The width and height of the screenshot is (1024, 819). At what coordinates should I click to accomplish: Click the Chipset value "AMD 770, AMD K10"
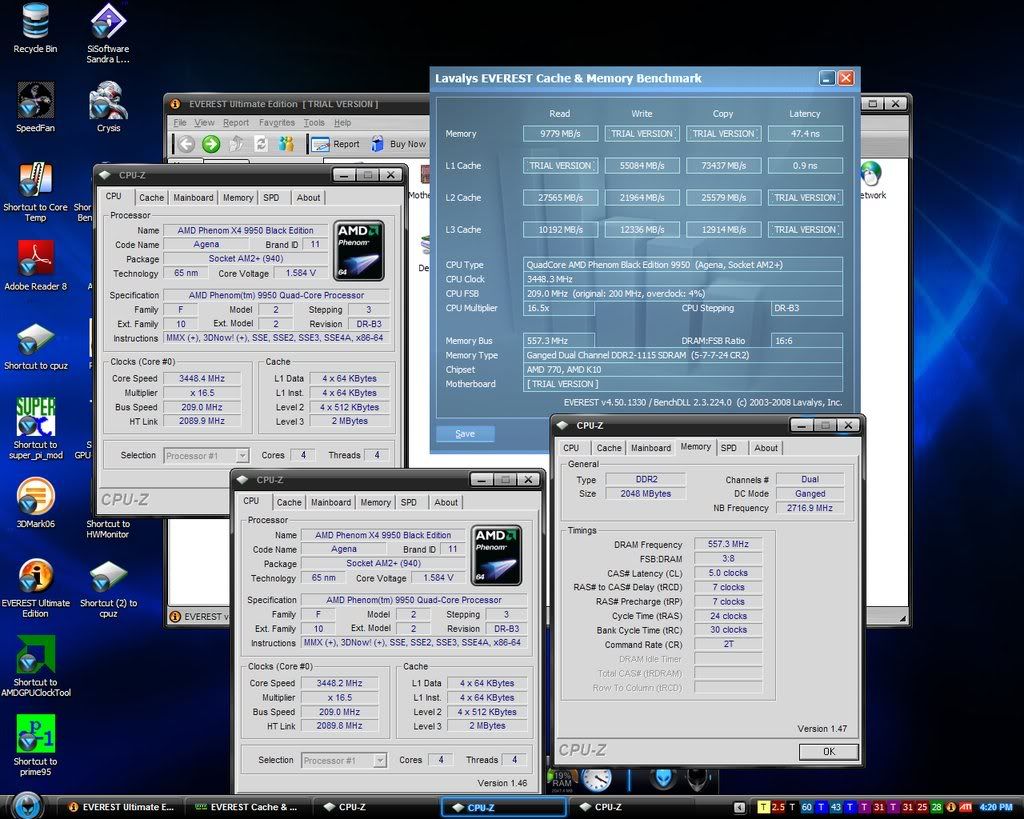click(683, 369)
